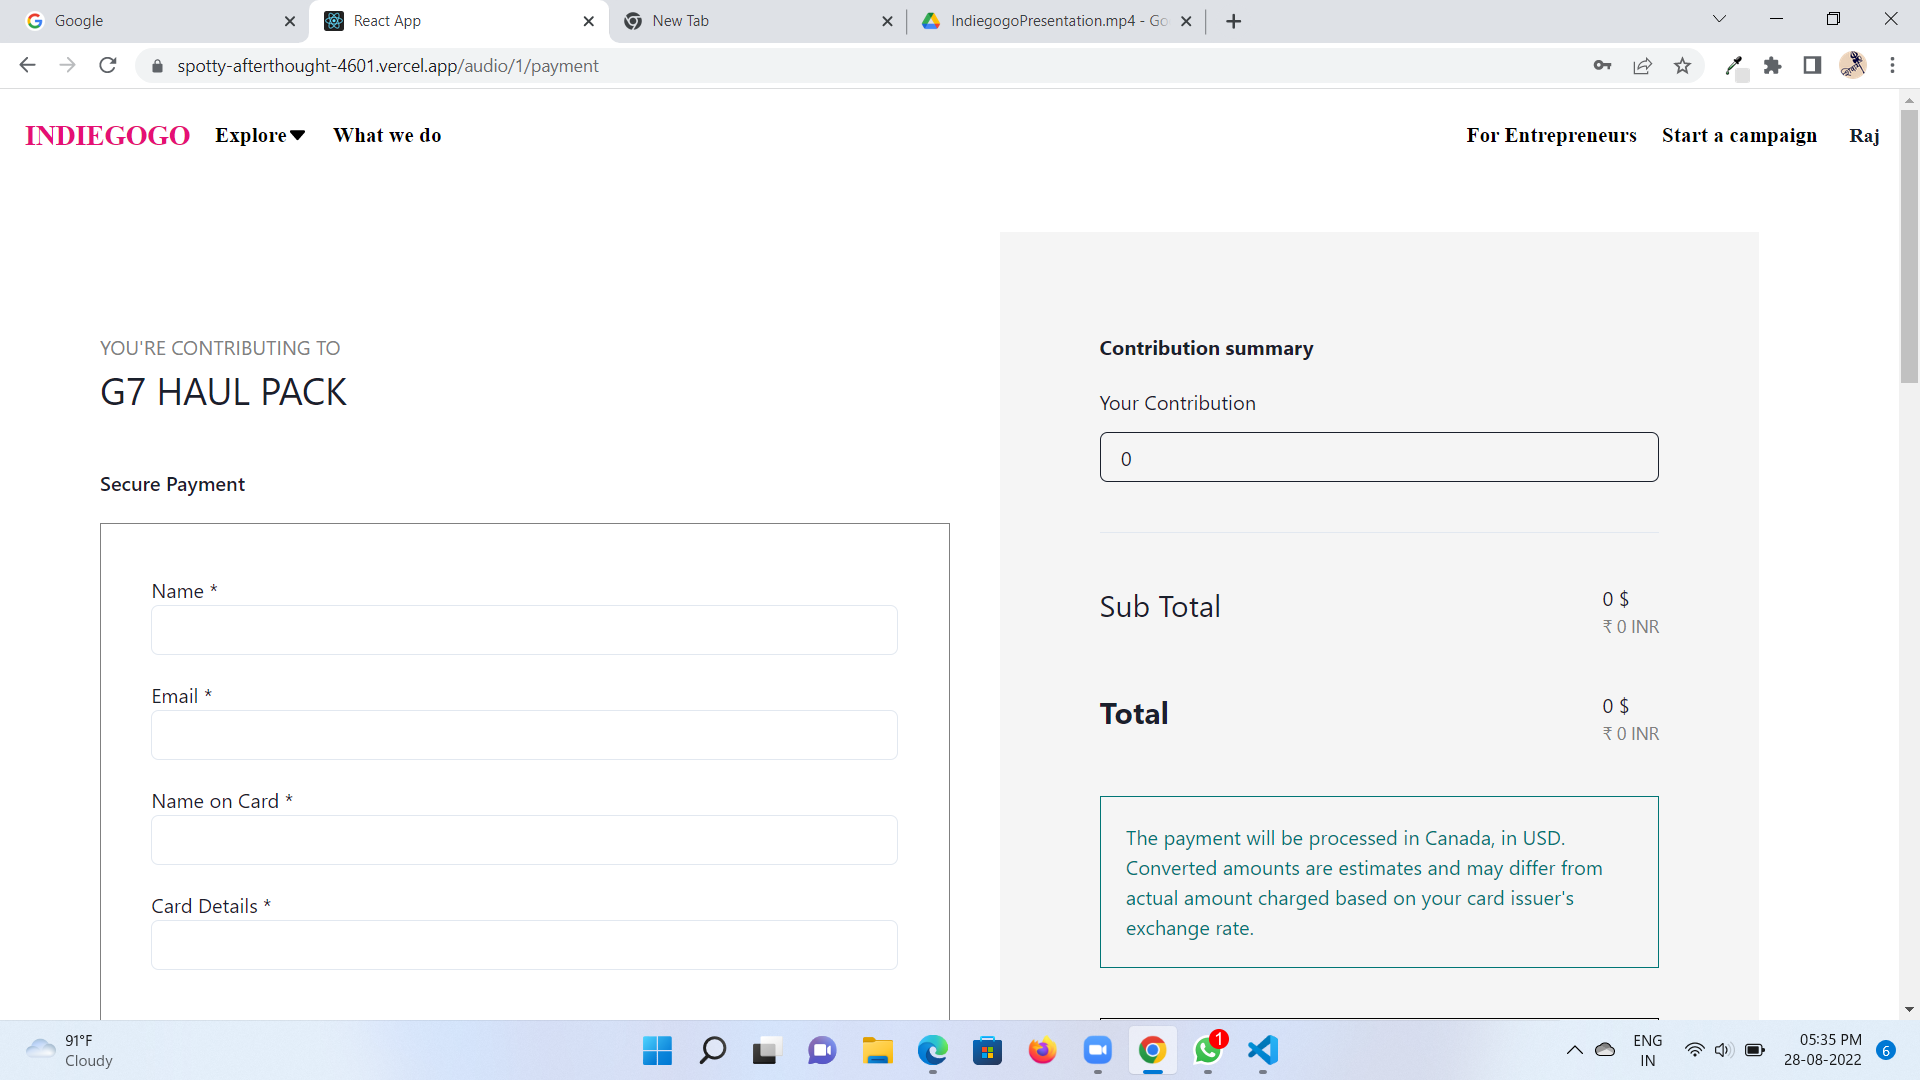This screenshot has height=1080, width=1920.
Task: Open Zoom from the taskbar
Action: (x=1097, y=1050)
